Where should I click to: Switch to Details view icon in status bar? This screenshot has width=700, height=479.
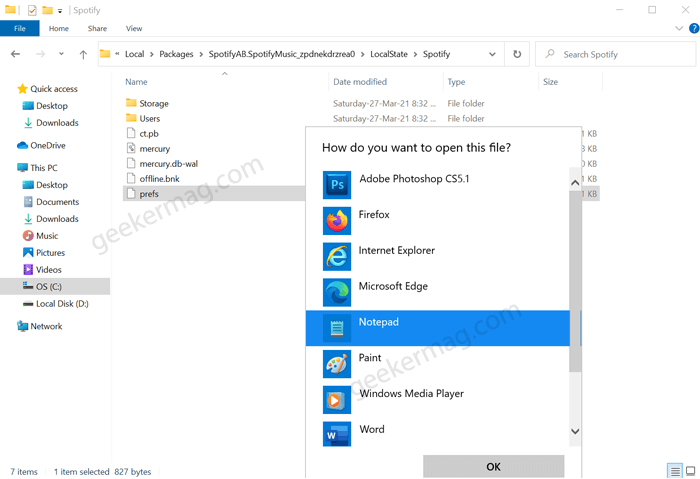click(x=675, y=471)
